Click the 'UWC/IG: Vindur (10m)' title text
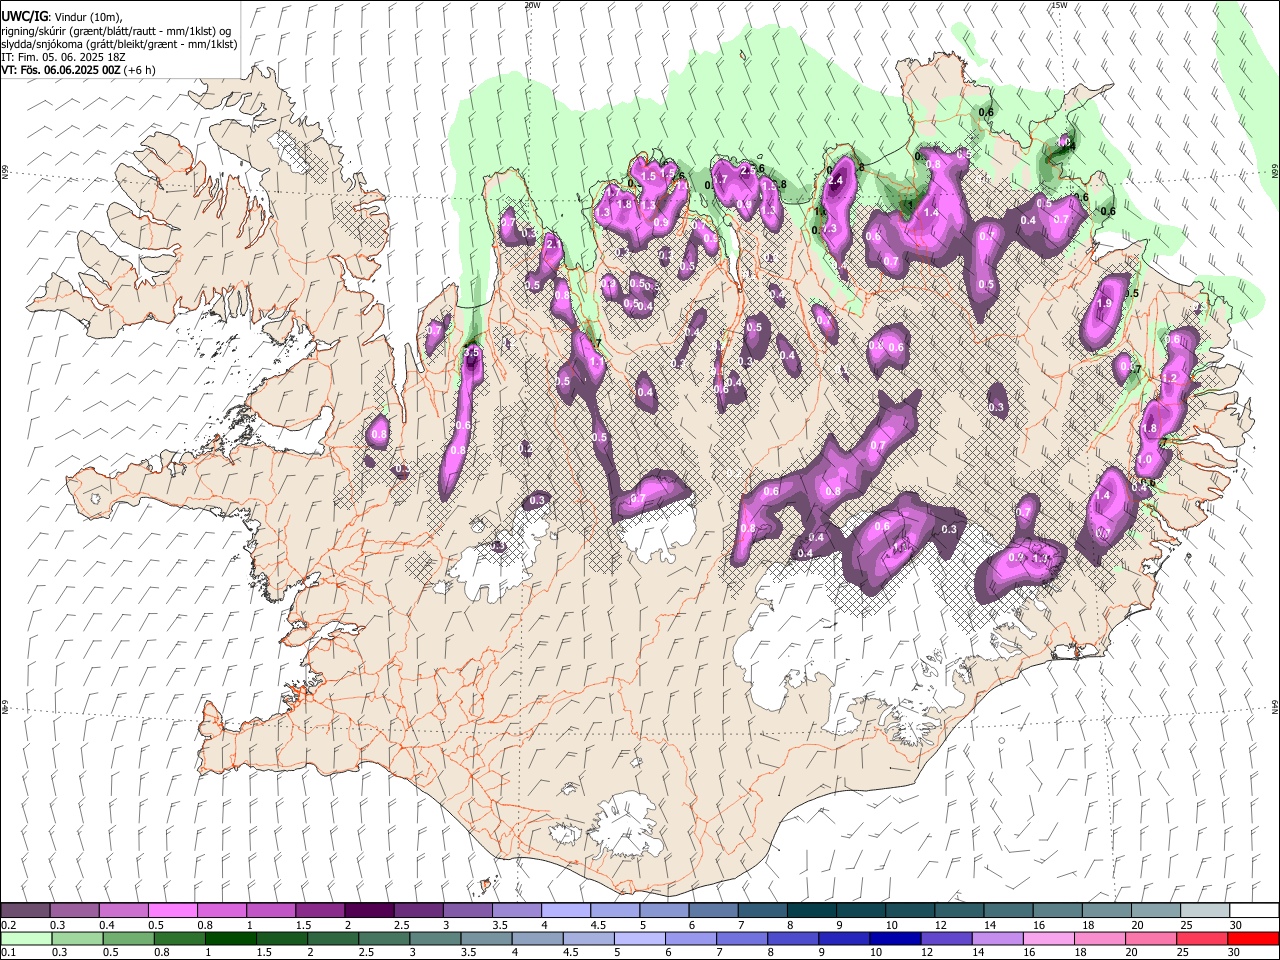The height and width of the screenshot is (960, 1280). [62, 16]
